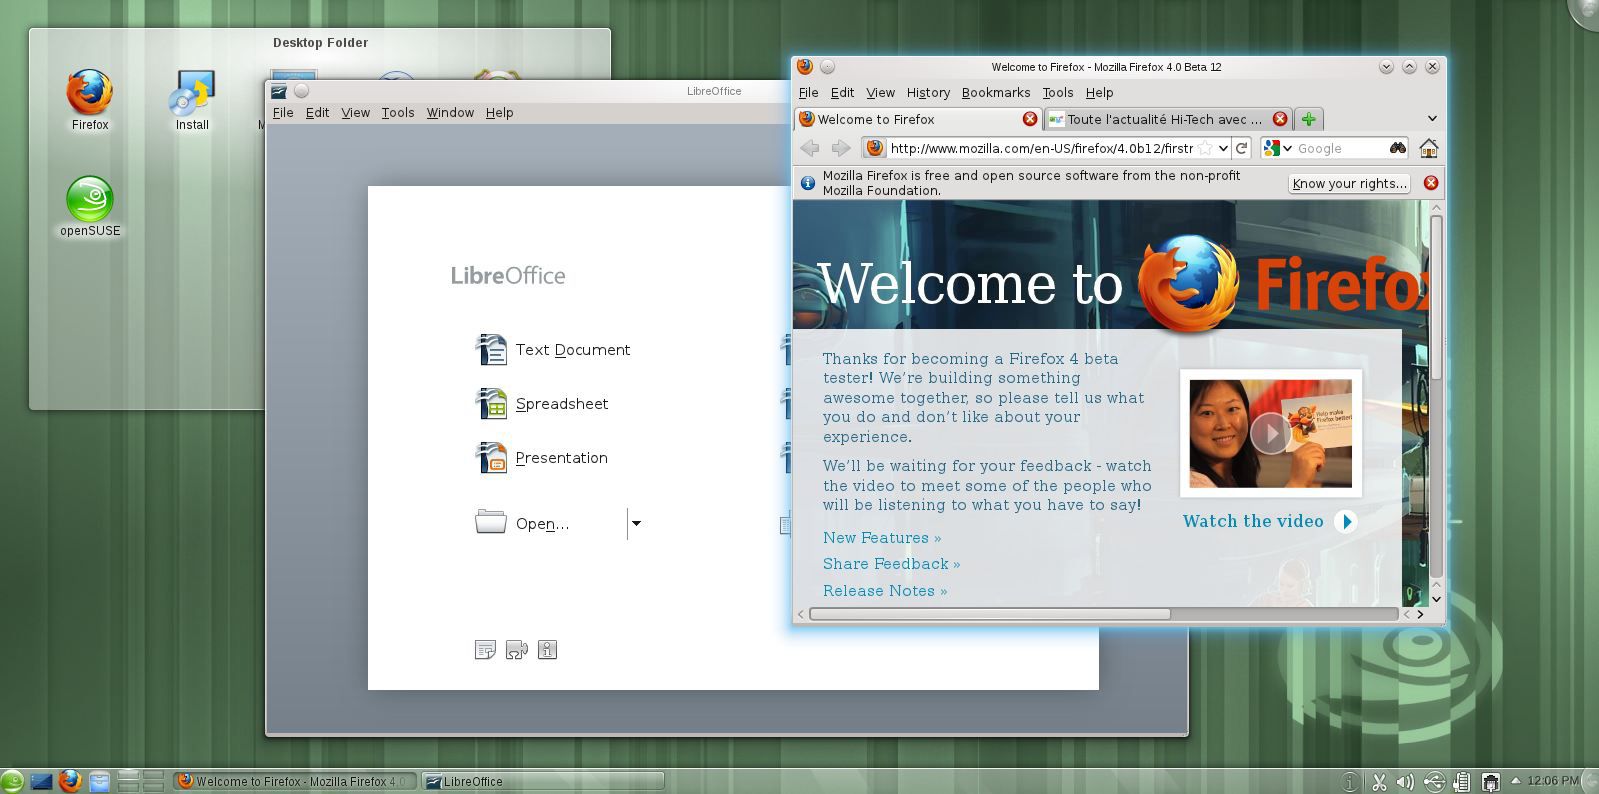
Task: Open the File menu in LibreOffice
Action: pos(283,113)
